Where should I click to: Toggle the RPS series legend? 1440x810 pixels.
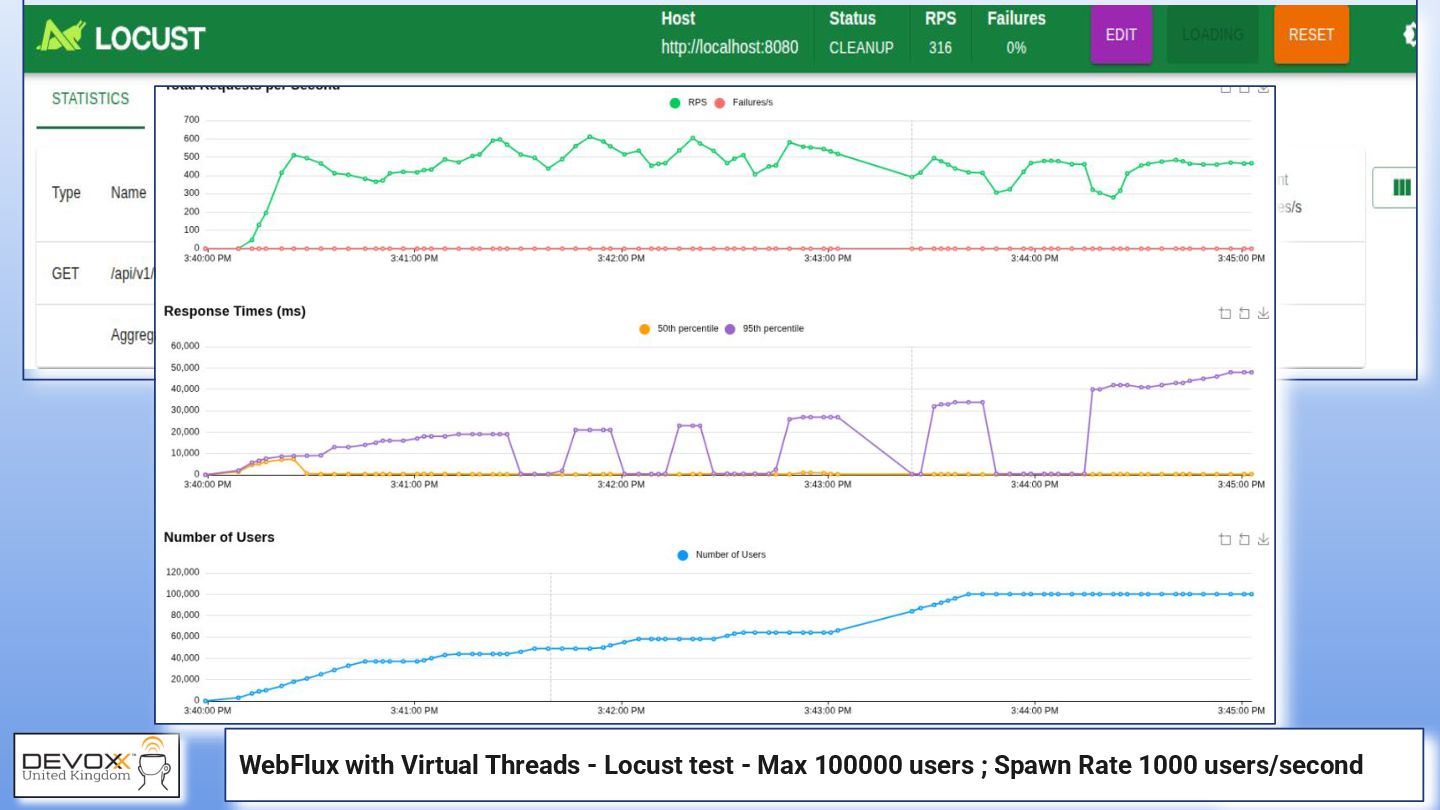click(x=688, y=102)
